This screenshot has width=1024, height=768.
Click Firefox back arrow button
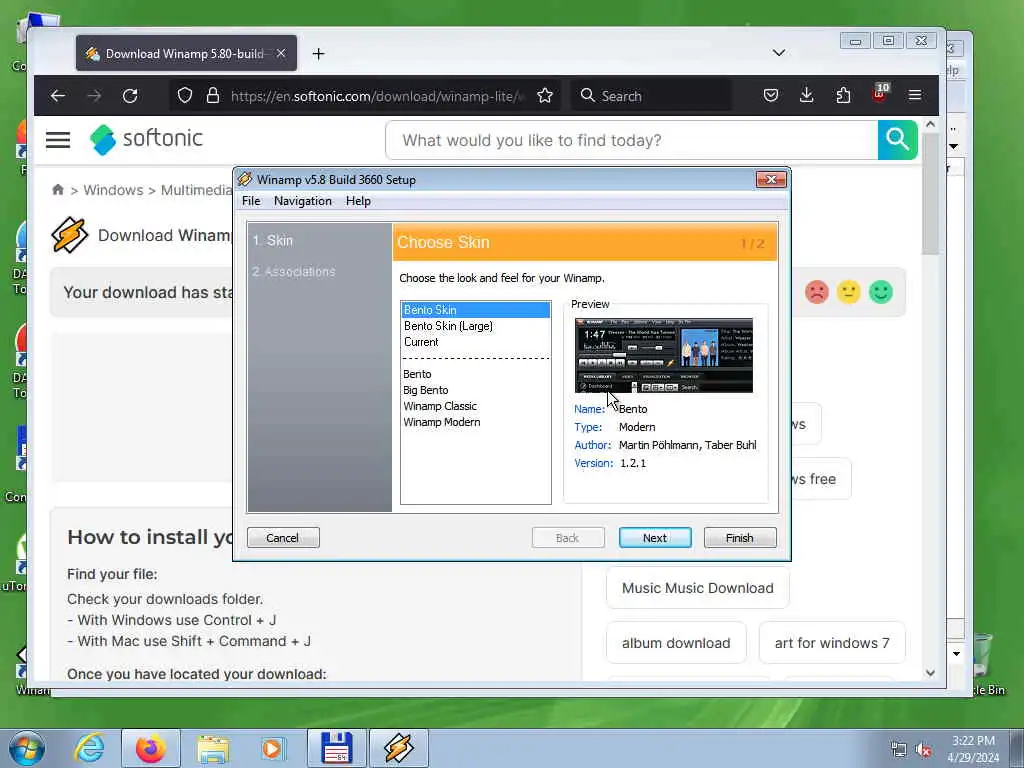58,96
